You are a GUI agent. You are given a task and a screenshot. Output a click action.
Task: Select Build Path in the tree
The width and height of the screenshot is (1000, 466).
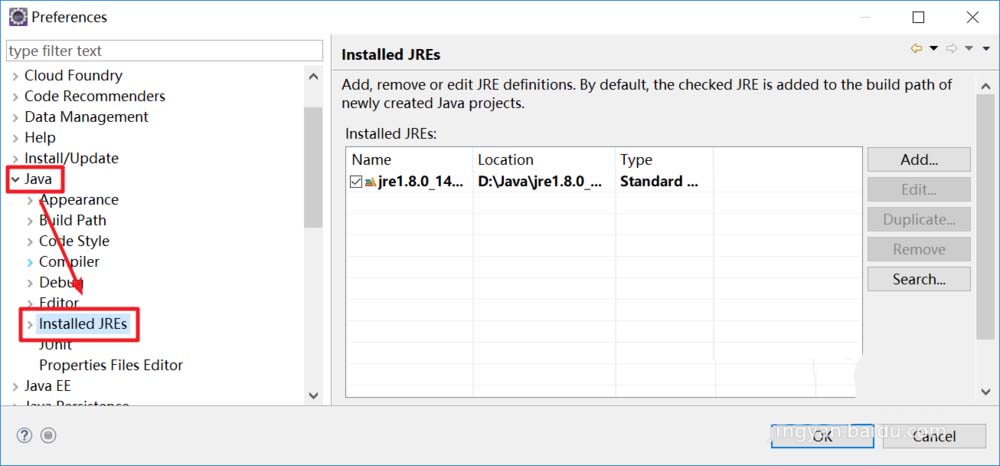[x=72, y=220]
